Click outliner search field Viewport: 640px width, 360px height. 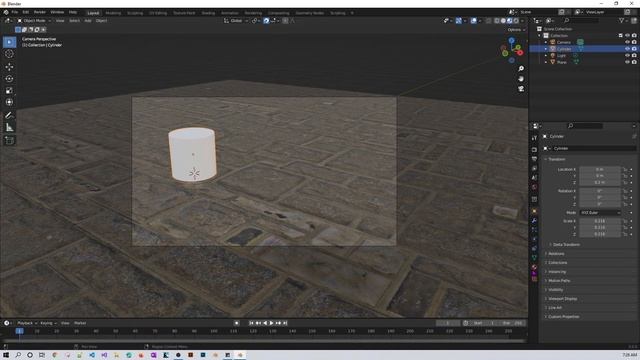tap(581, 20)
